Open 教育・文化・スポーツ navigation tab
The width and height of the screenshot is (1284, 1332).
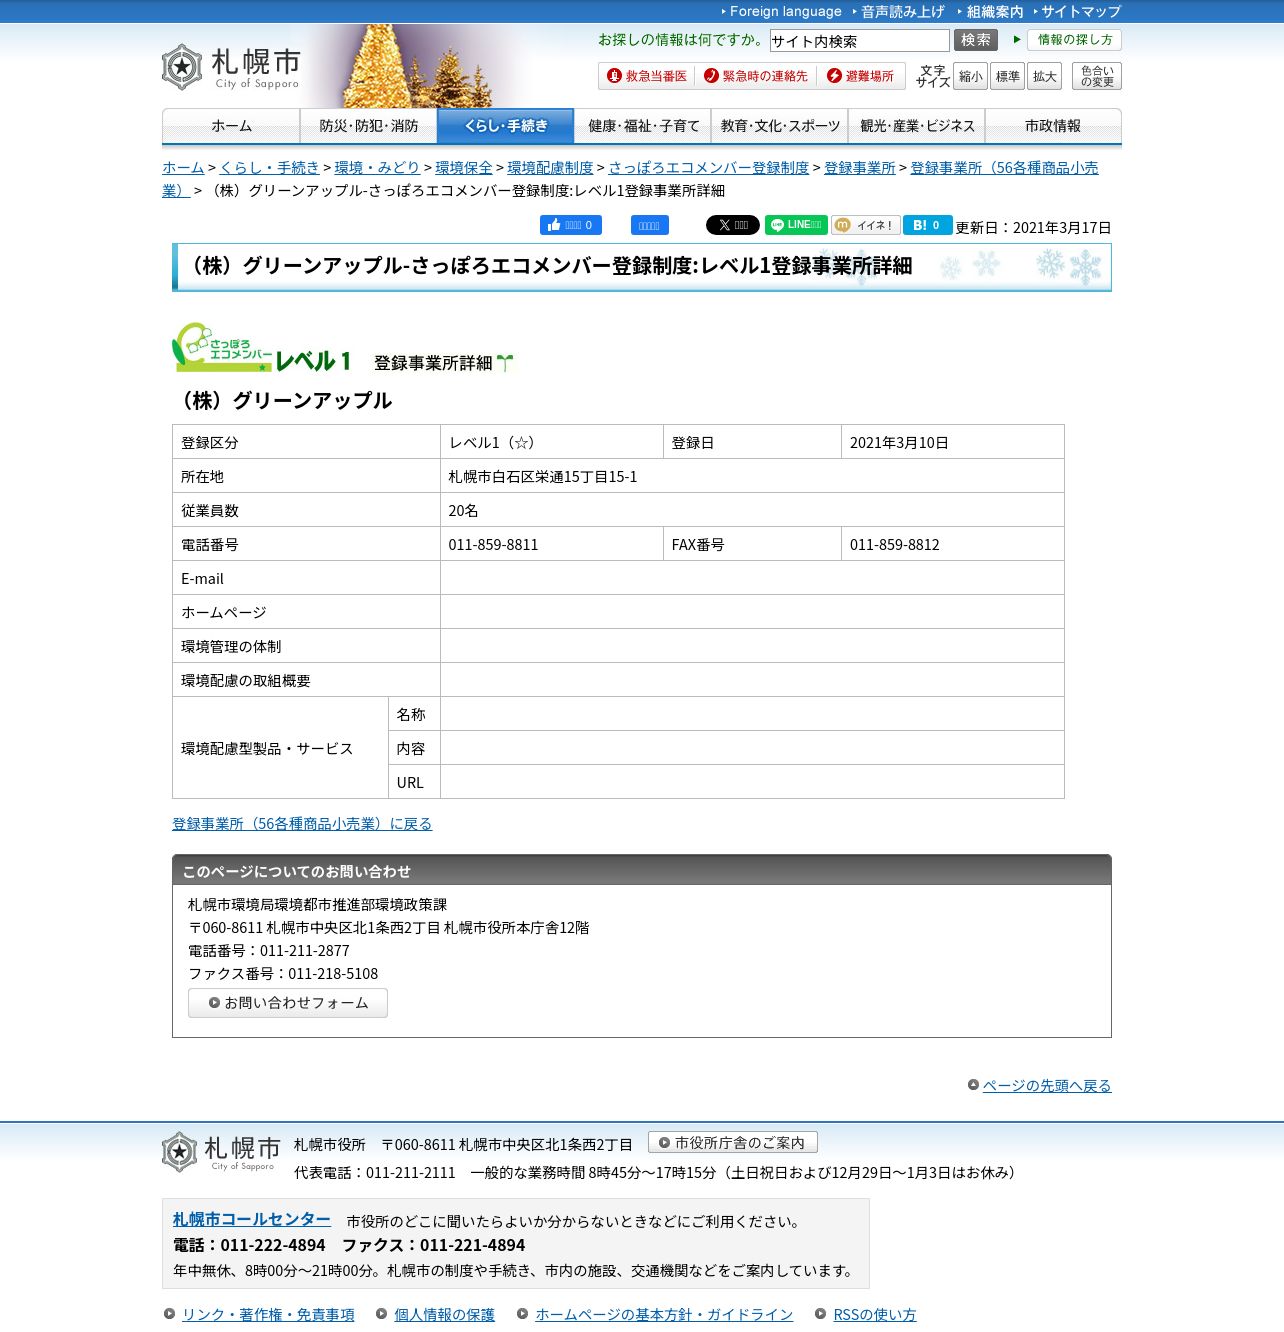pyautogui.click(x=780, y=126)
